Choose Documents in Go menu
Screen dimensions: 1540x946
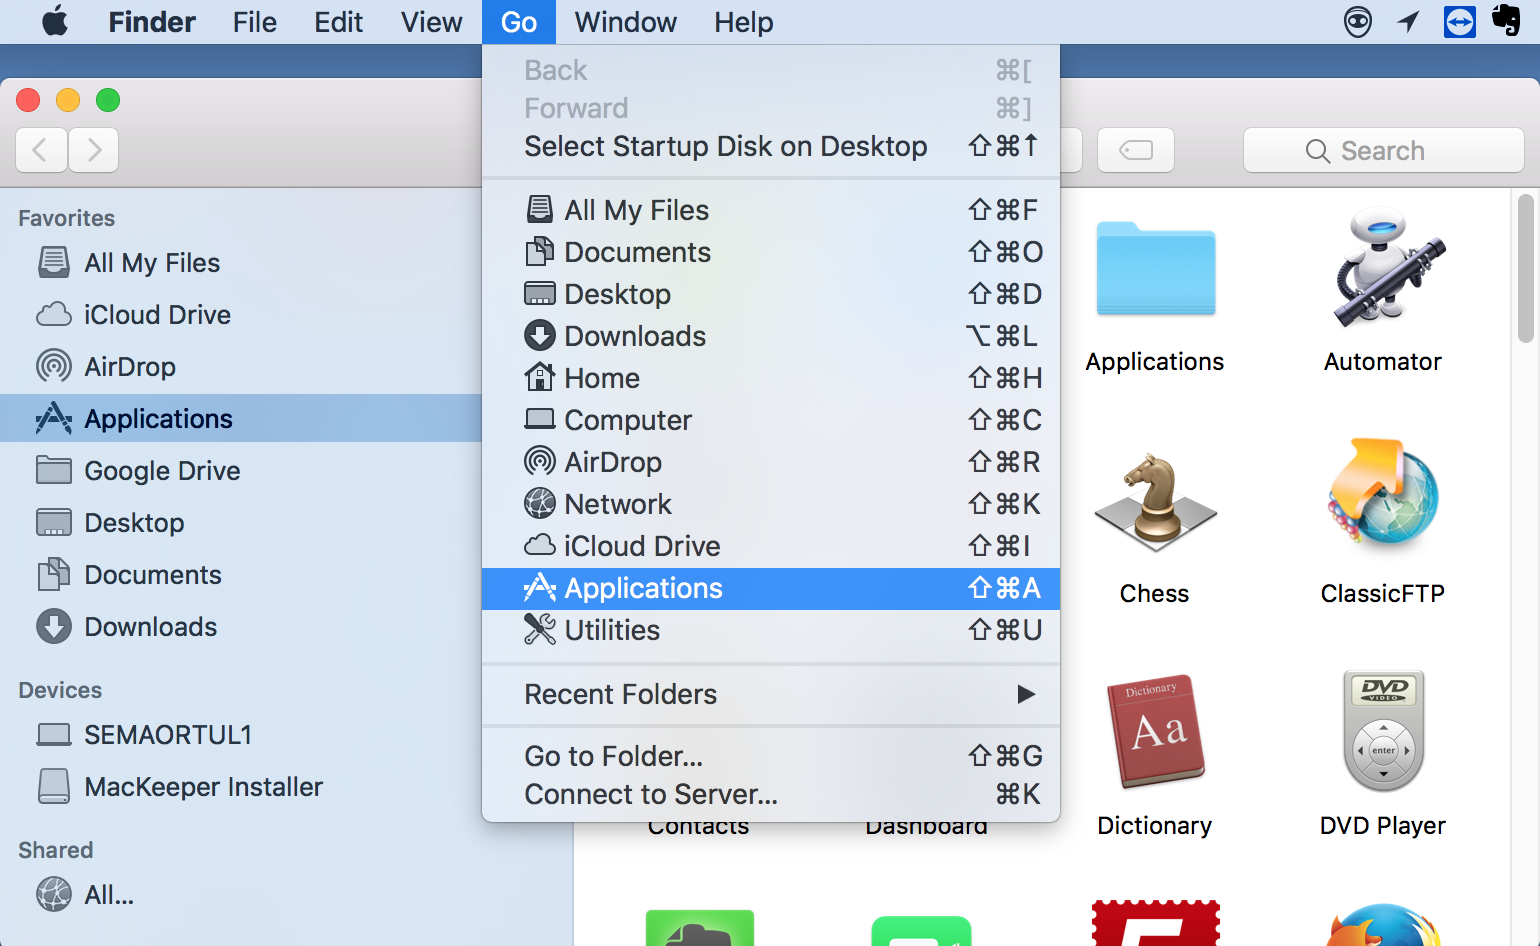pos(771,252)
